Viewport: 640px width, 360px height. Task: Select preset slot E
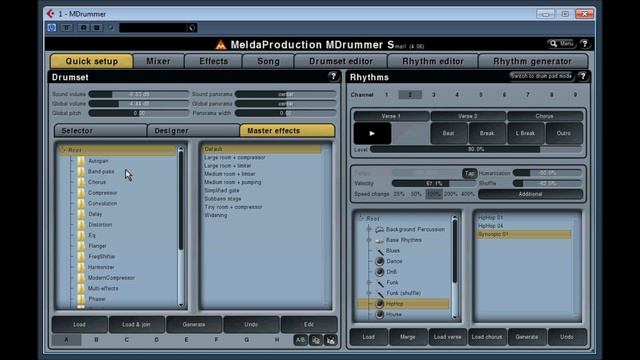point(187,340)
